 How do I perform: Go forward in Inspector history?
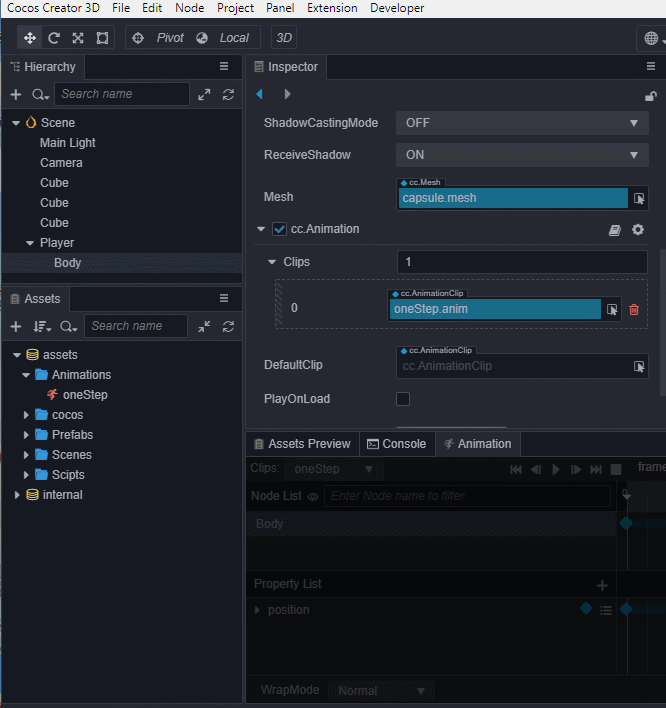point(287,94)
